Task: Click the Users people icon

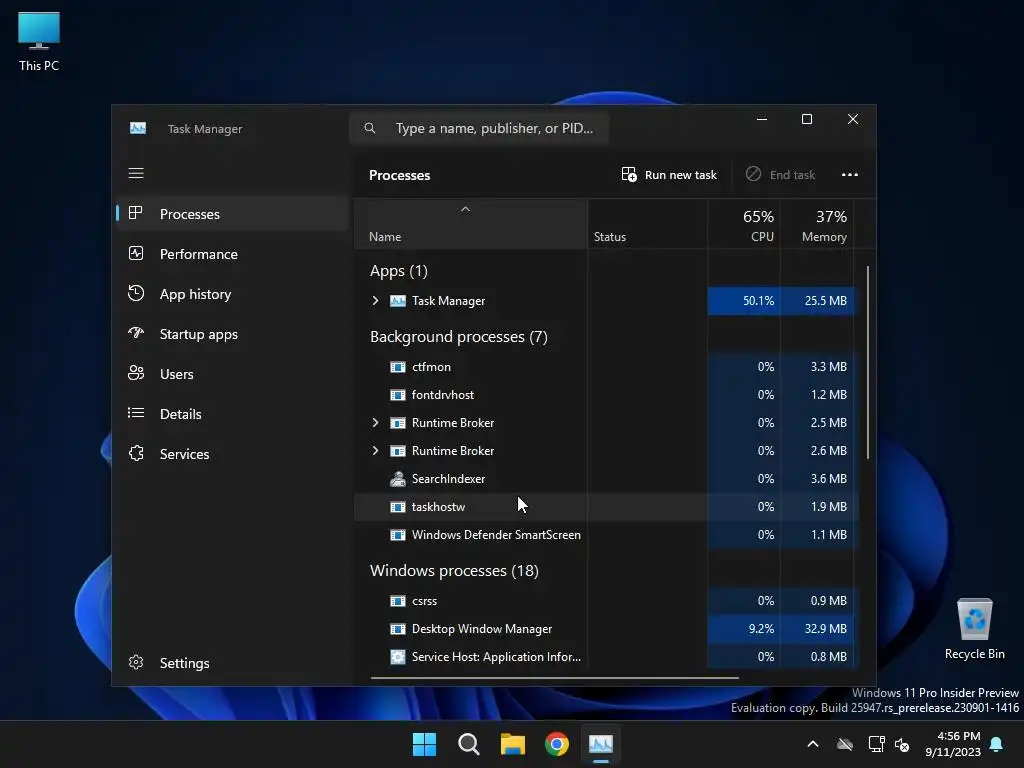Action: (x=136, y=373)
